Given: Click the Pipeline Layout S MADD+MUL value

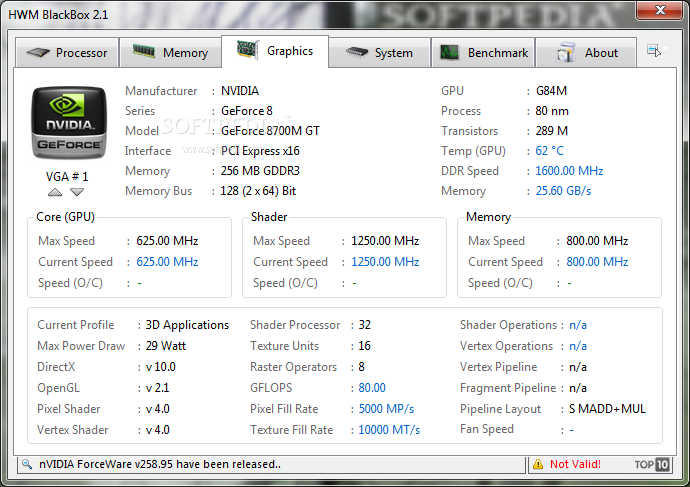Looking at the screenshot, I should [x=607, y=409].
